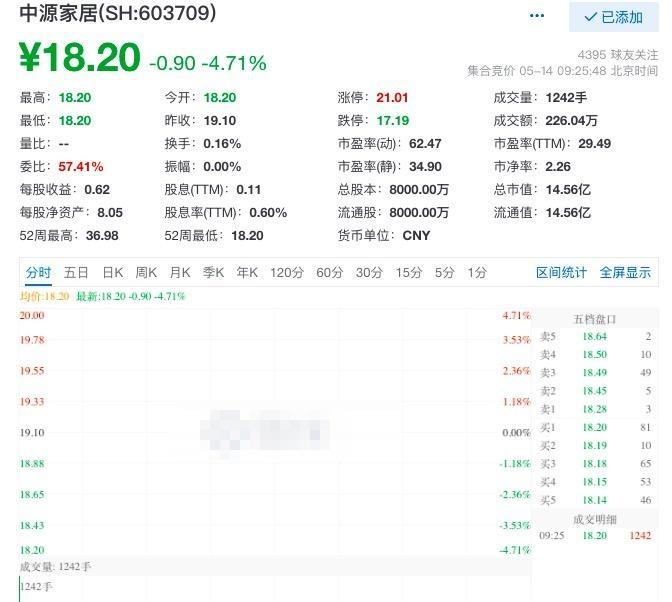The width and height of the screenshot is (672, 602).
Task: Choose the 30分 interval tab
Action: (369, 273)
